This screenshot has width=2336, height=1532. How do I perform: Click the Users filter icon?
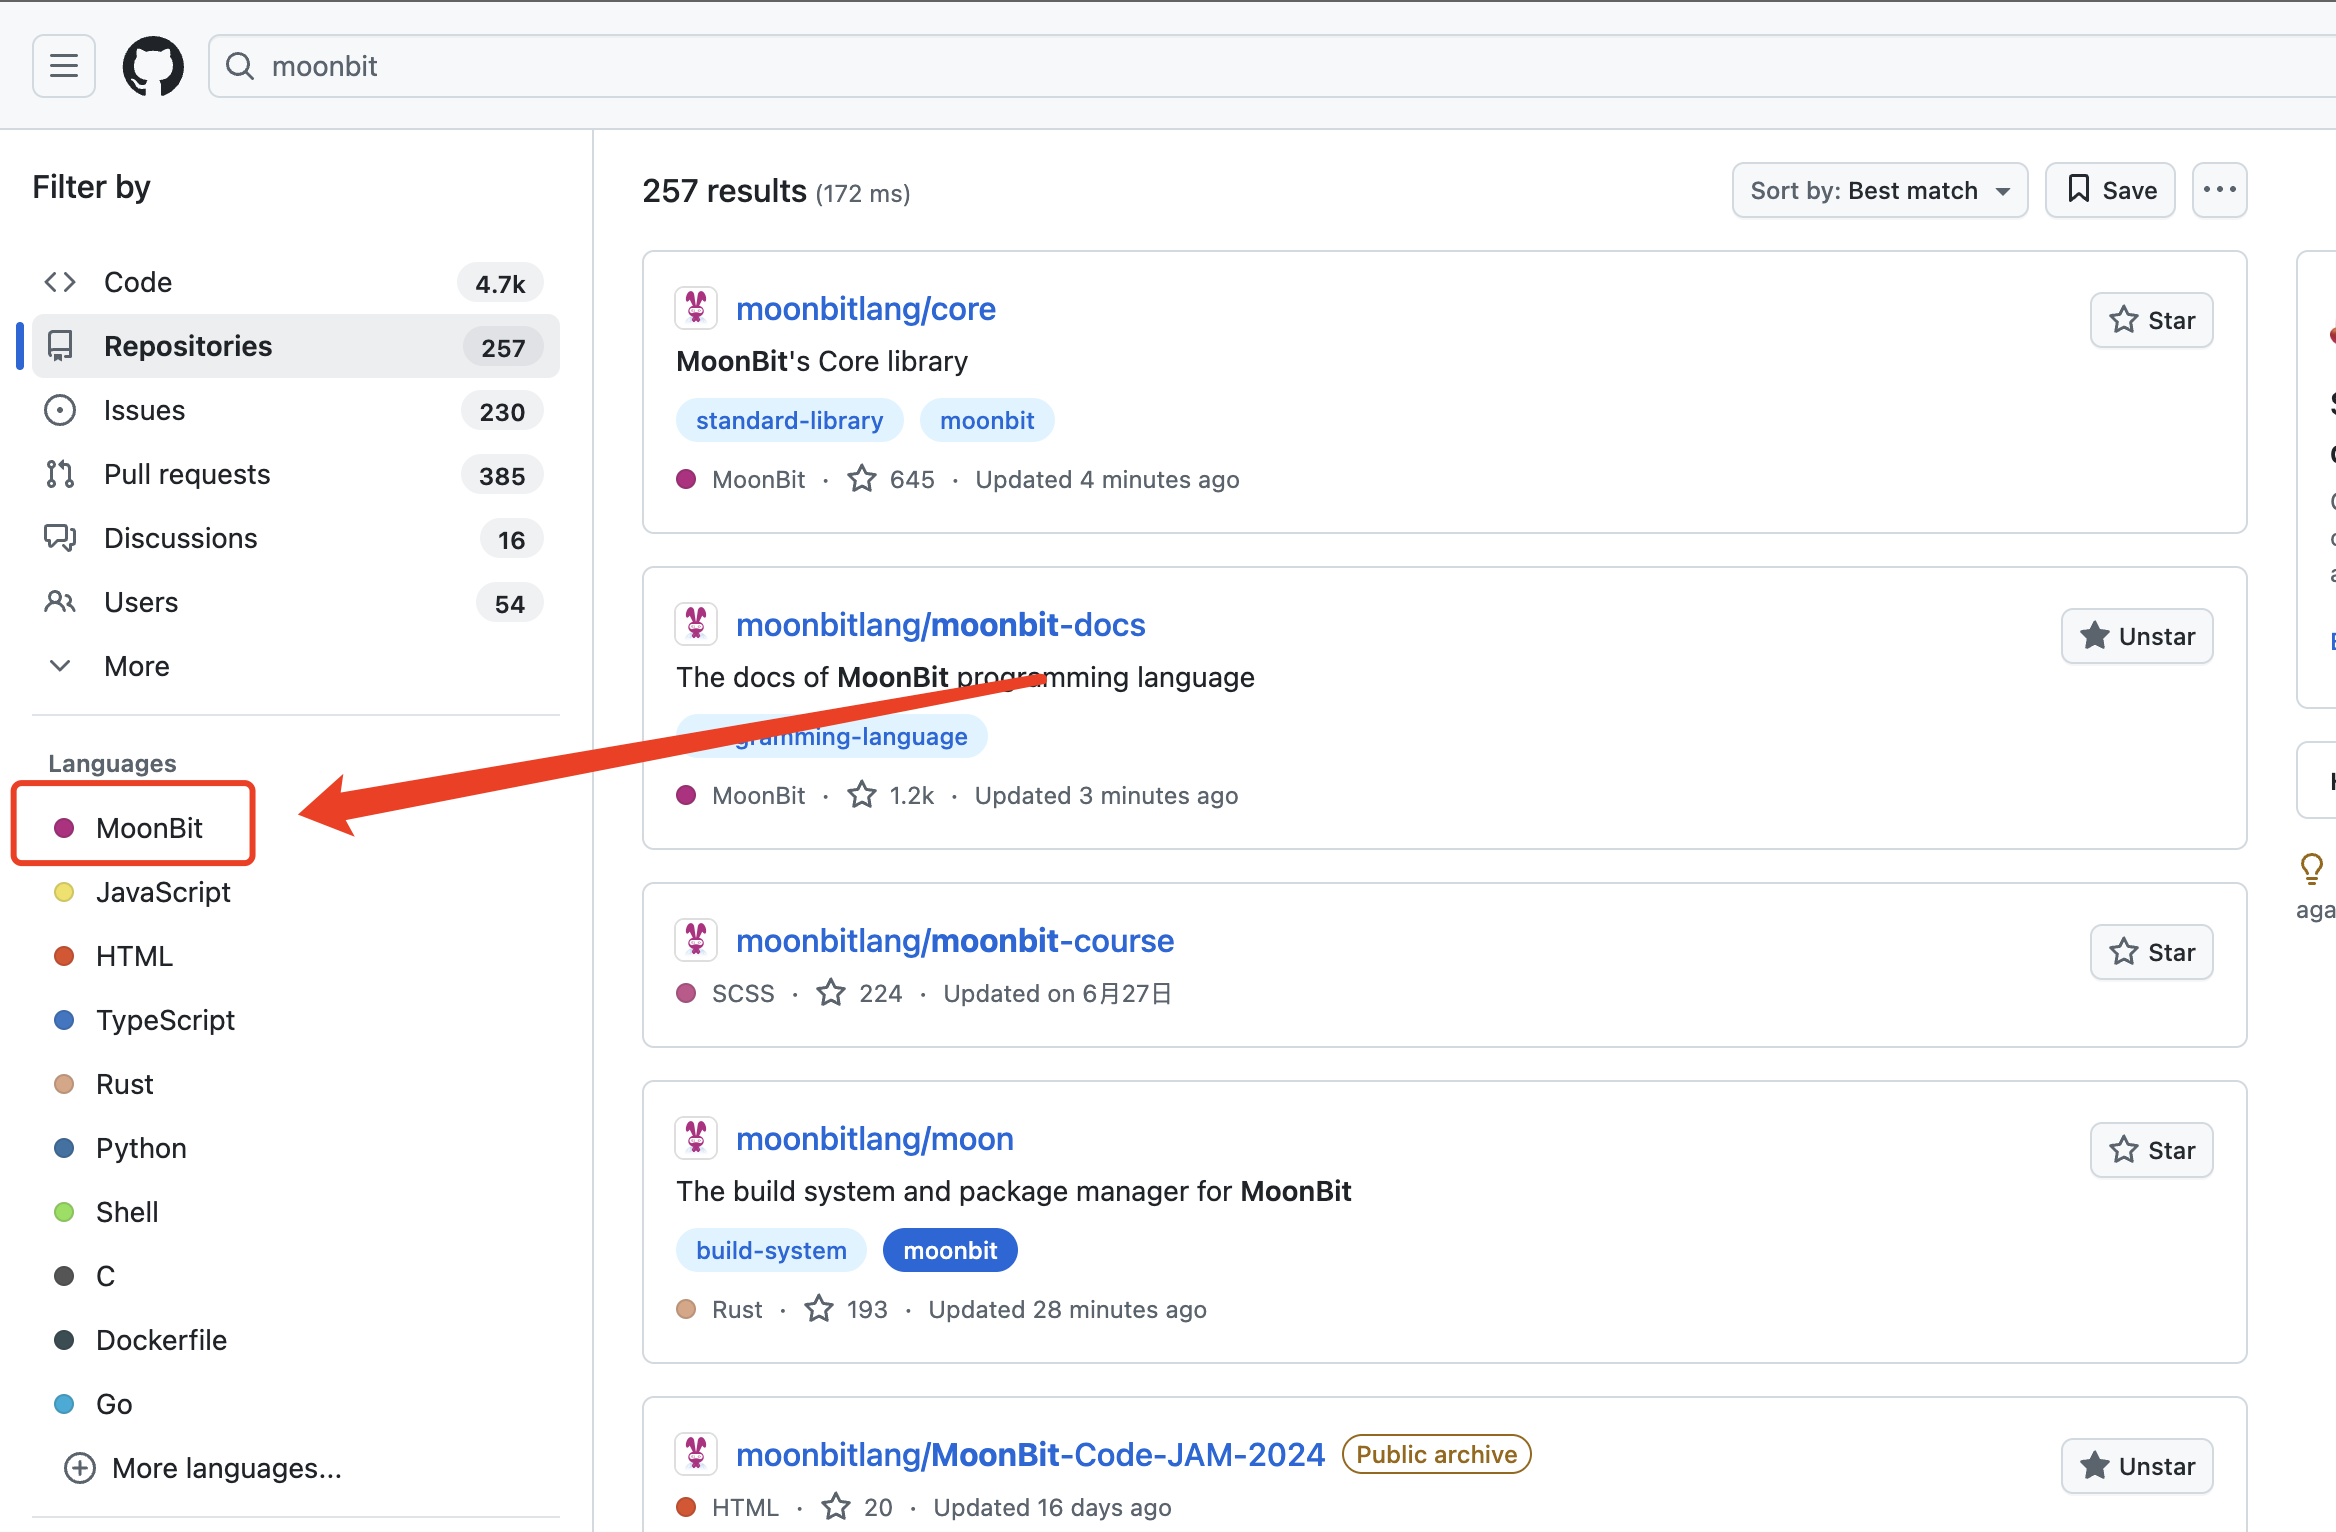60,602
